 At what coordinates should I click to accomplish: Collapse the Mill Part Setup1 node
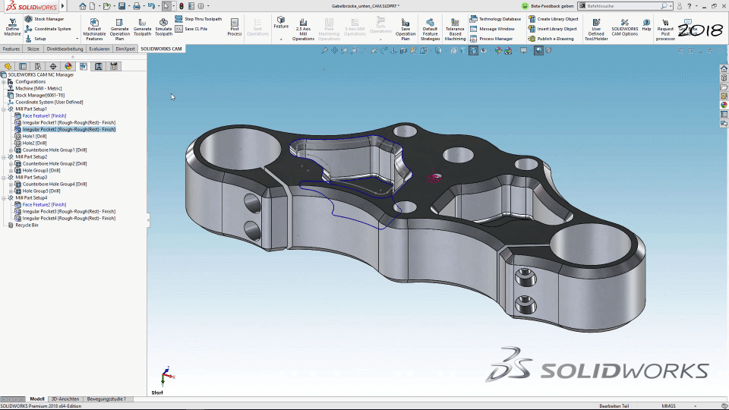click(5, 109)
